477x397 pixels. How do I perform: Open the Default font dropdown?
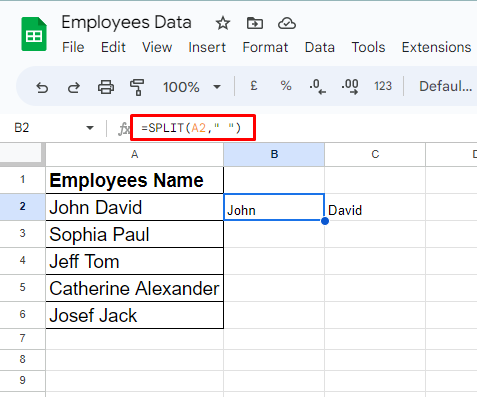pyautogui.click(x=446, y=86)
